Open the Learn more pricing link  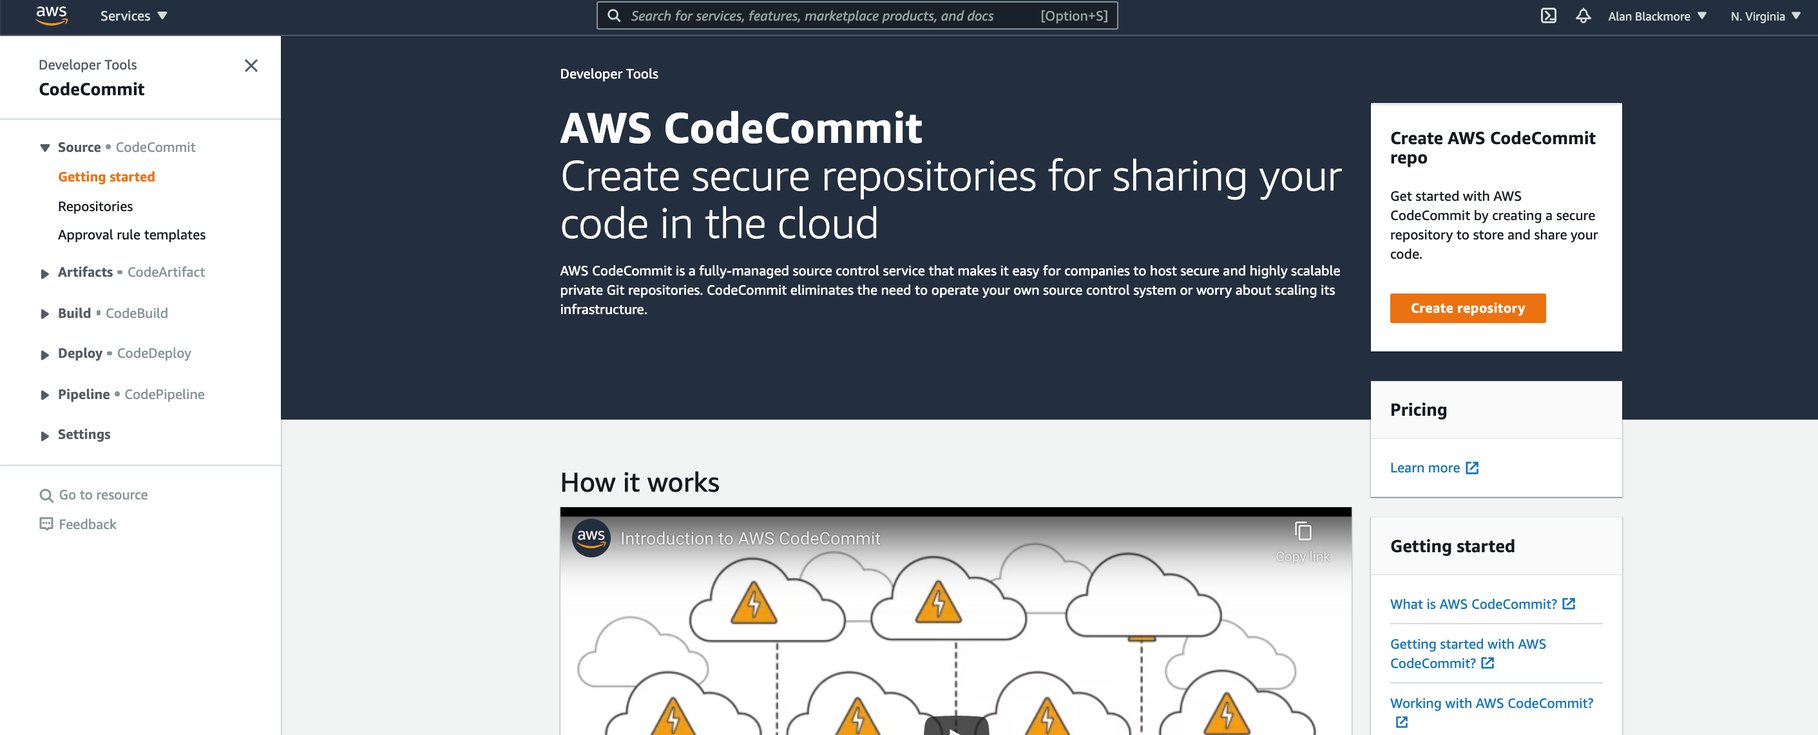tap(1424, 467)
